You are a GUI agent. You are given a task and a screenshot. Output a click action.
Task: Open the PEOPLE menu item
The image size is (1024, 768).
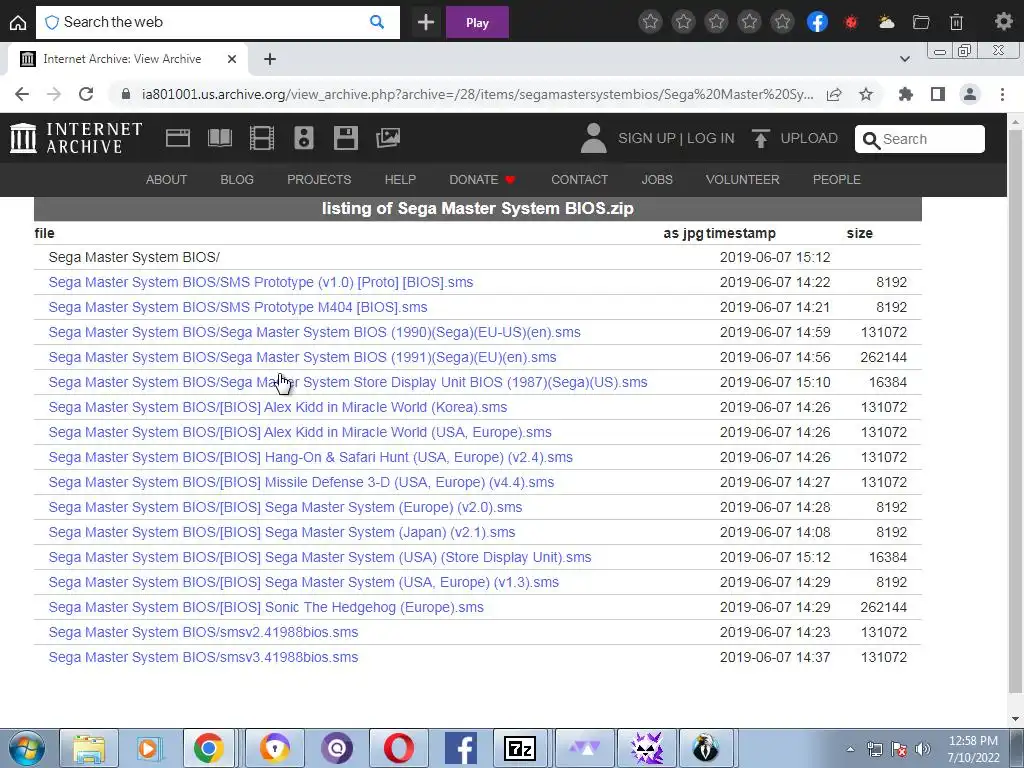click(836, 180)
